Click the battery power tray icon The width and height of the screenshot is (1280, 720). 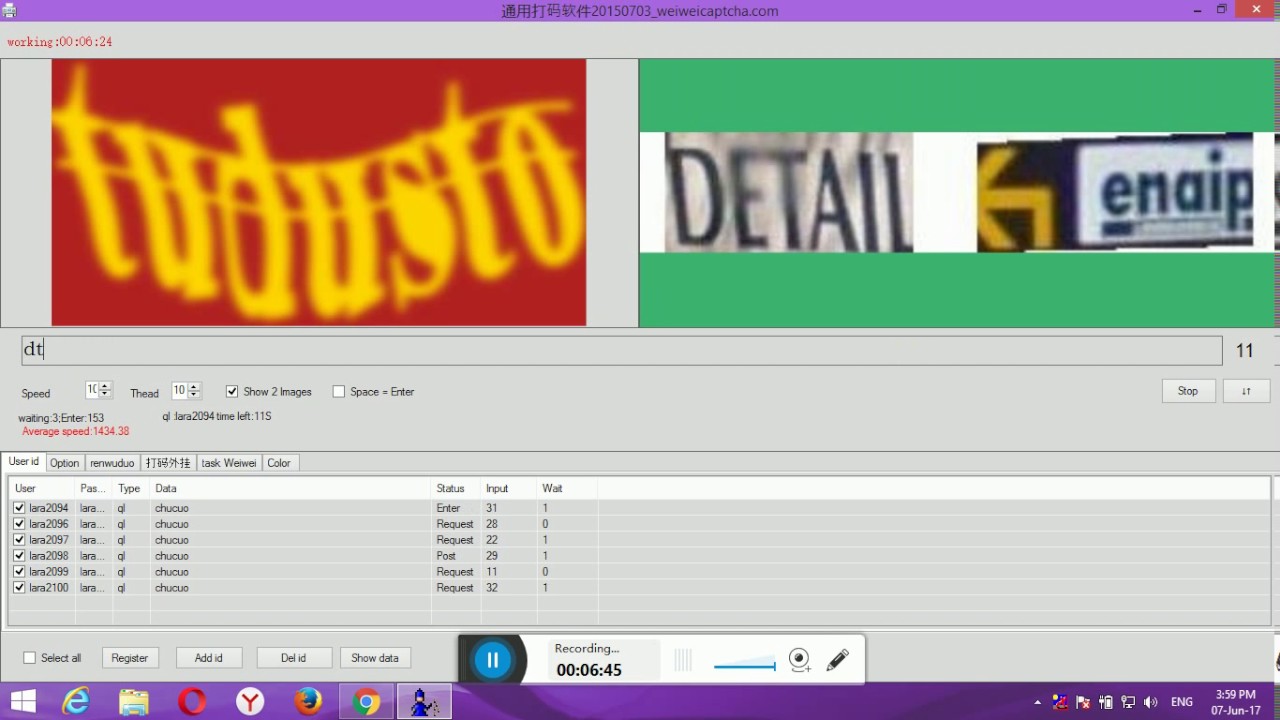coord(1106,702)
